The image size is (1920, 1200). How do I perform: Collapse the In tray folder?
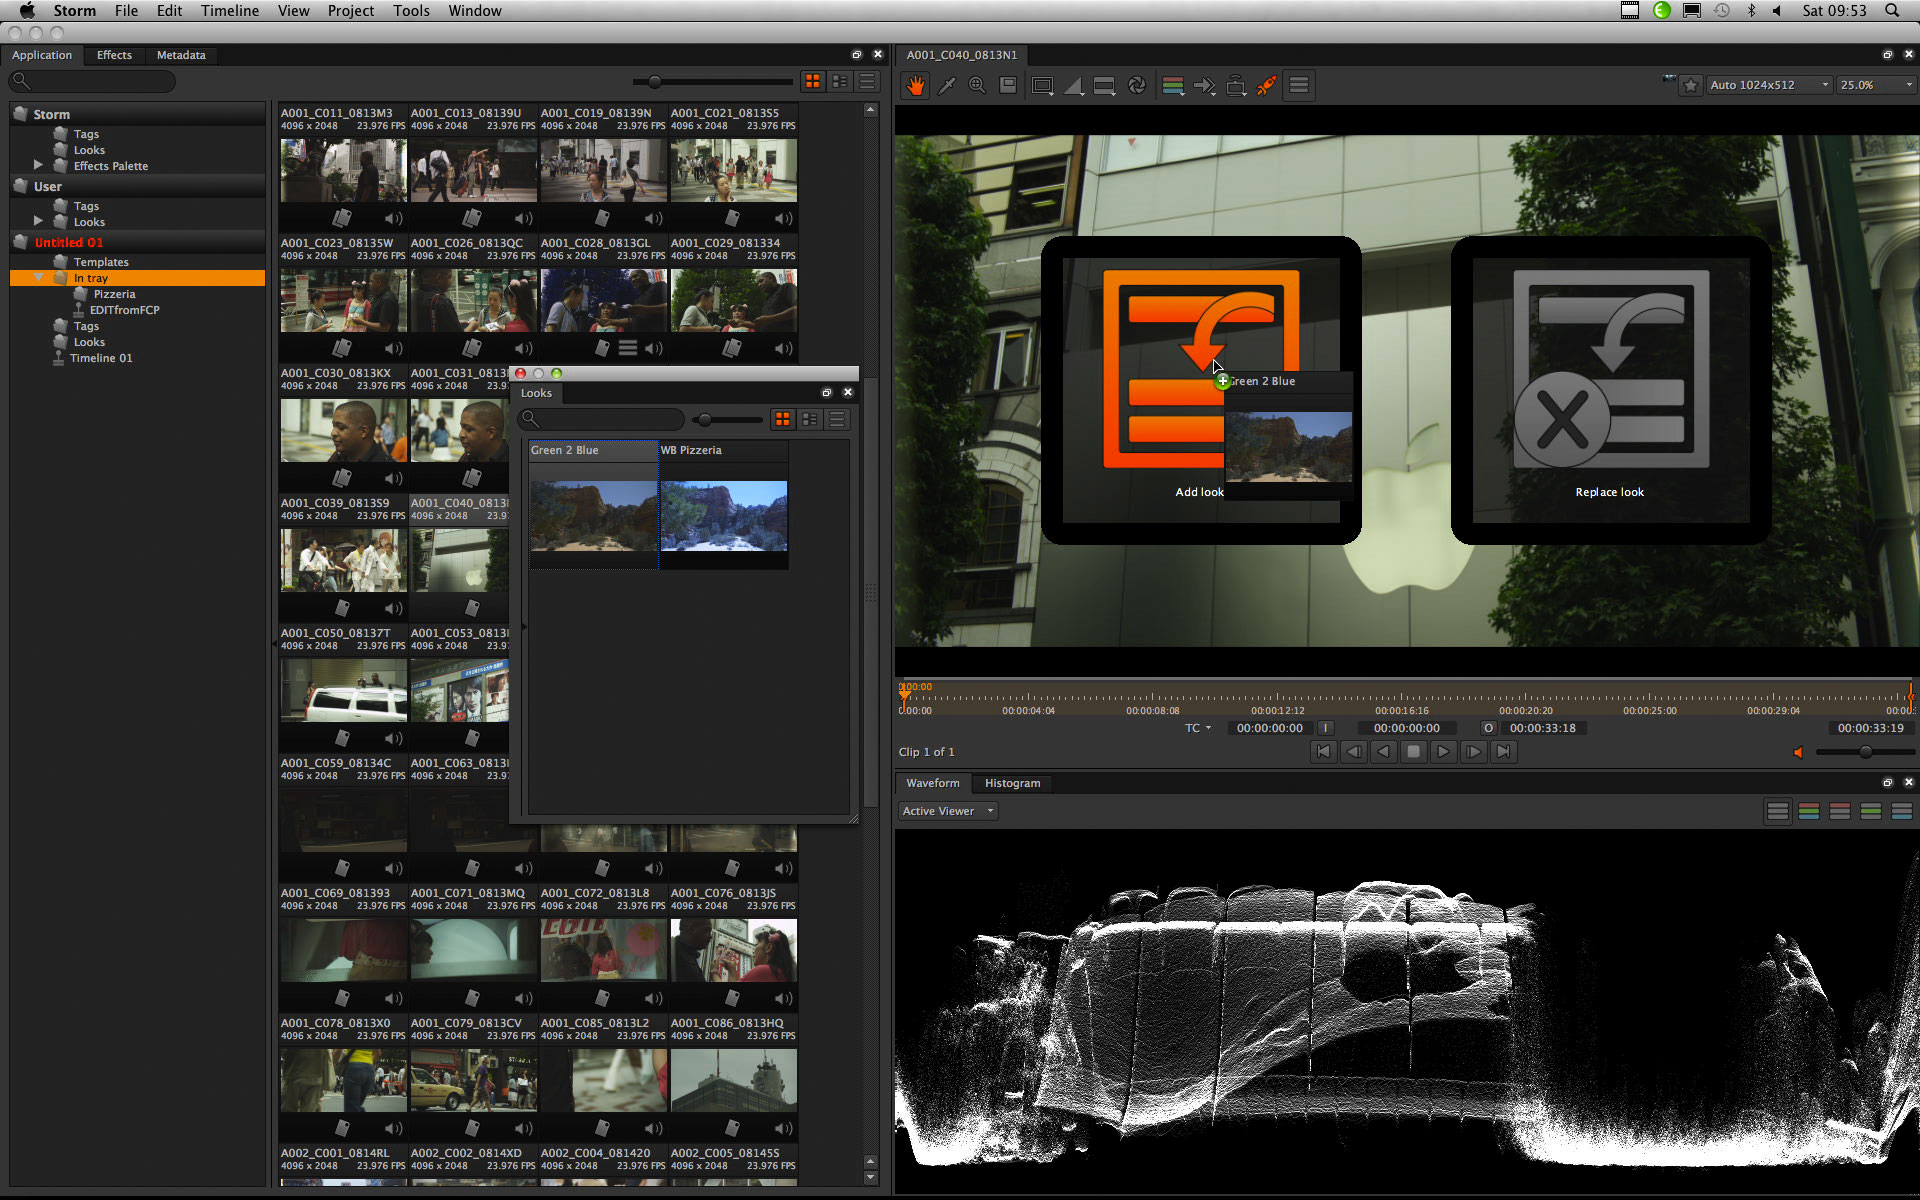[x=38, y=277]
